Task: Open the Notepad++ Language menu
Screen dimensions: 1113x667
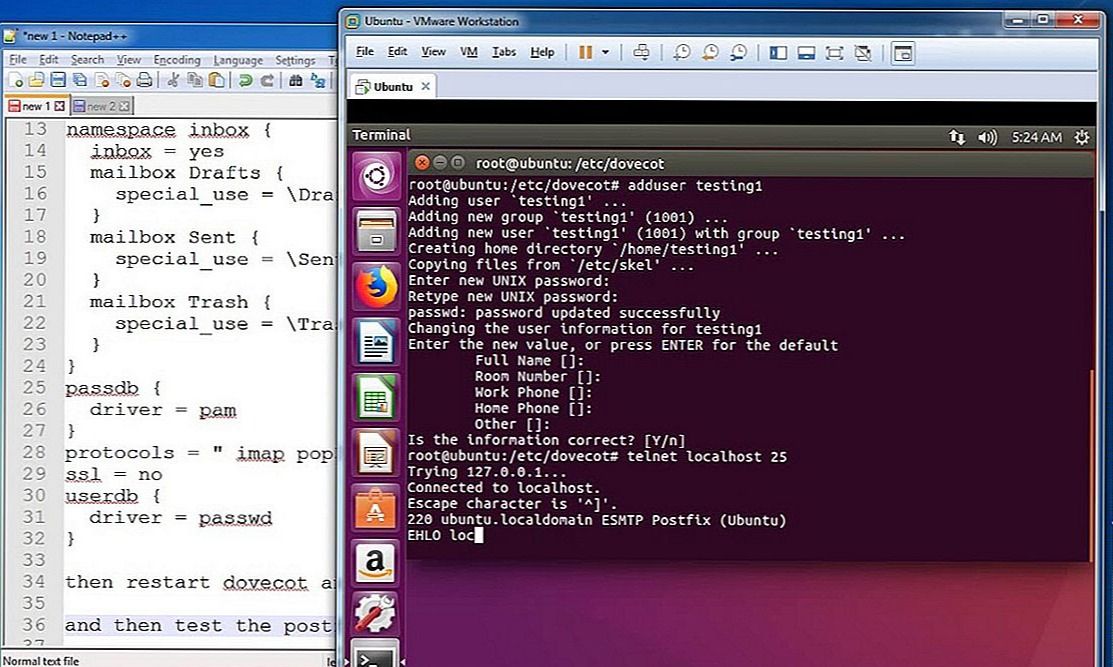Action: click(x=238, y=60)
